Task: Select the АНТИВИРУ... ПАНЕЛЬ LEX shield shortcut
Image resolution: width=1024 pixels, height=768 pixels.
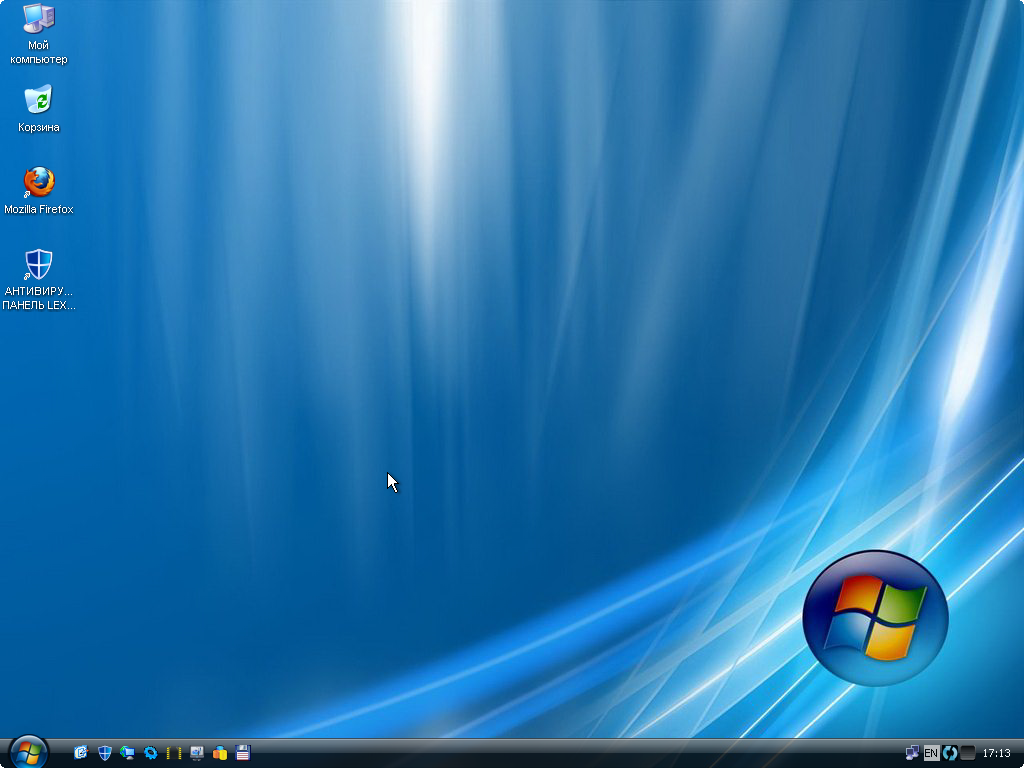Action: coord(38,265)
